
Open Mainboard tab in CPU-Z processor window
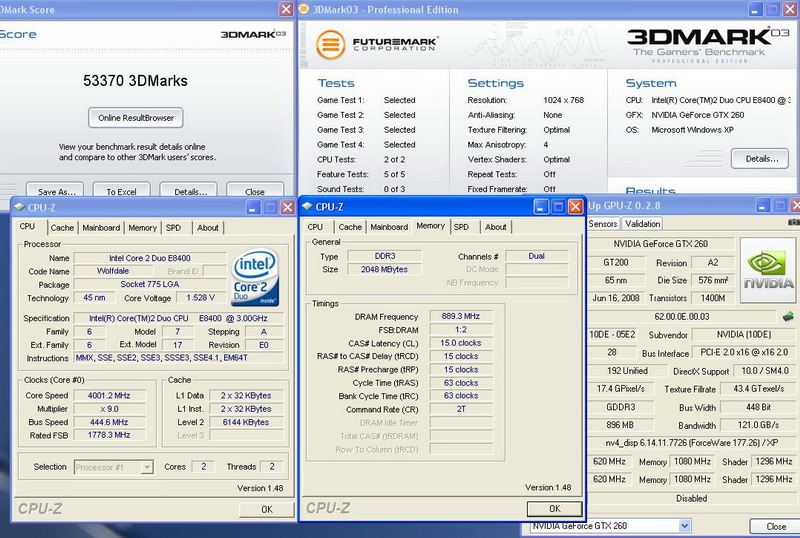point(101,228)
